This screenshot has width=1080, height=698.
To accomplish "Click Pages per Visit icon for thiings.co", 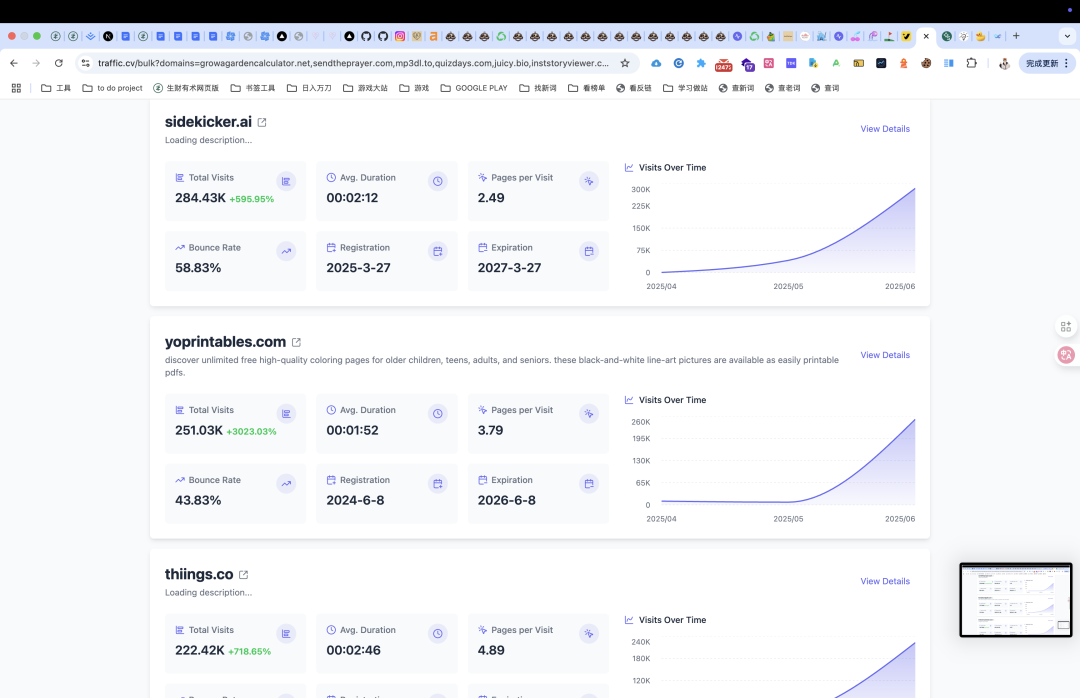I will [x=589, y=633].
